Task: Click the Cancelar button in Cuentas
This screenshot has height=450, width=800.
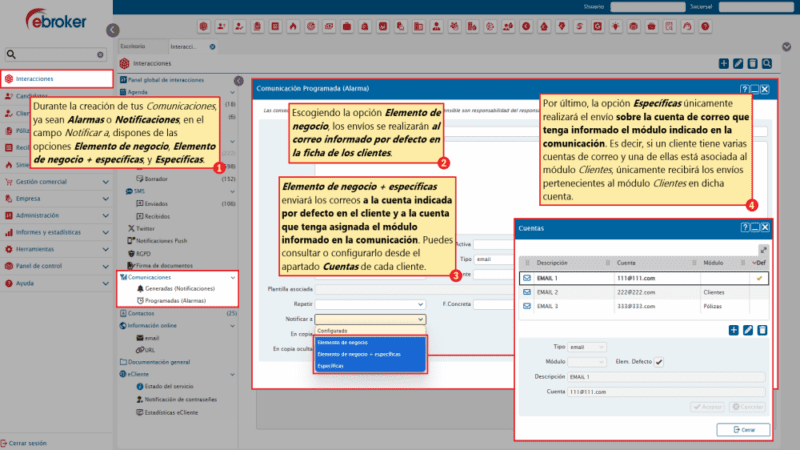Action: point(747,407)
